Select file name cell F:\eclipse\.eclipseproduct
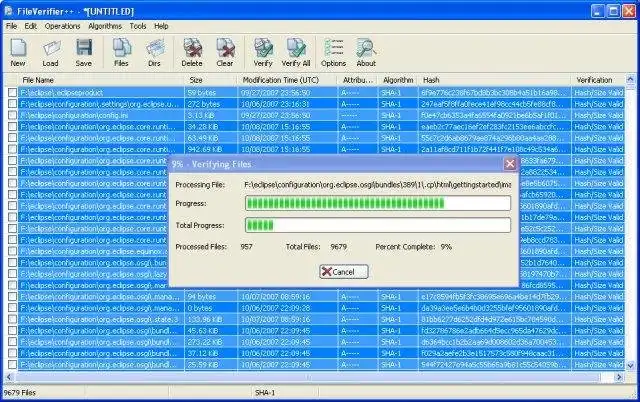 [102, 93]
